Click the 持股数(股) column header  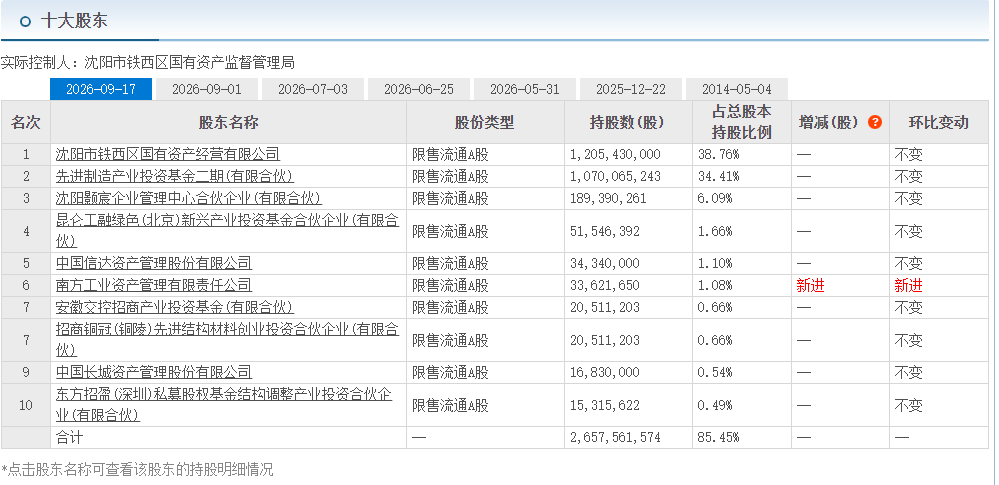(x=628, y=122)
